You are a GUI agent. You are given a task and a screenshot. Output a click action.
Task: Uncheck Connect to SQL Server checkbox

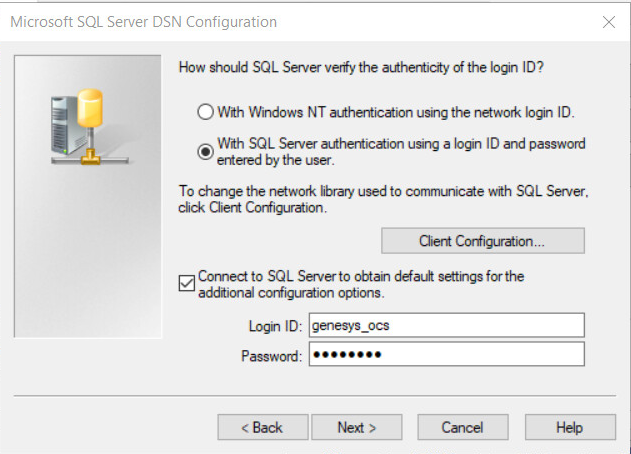186,284
